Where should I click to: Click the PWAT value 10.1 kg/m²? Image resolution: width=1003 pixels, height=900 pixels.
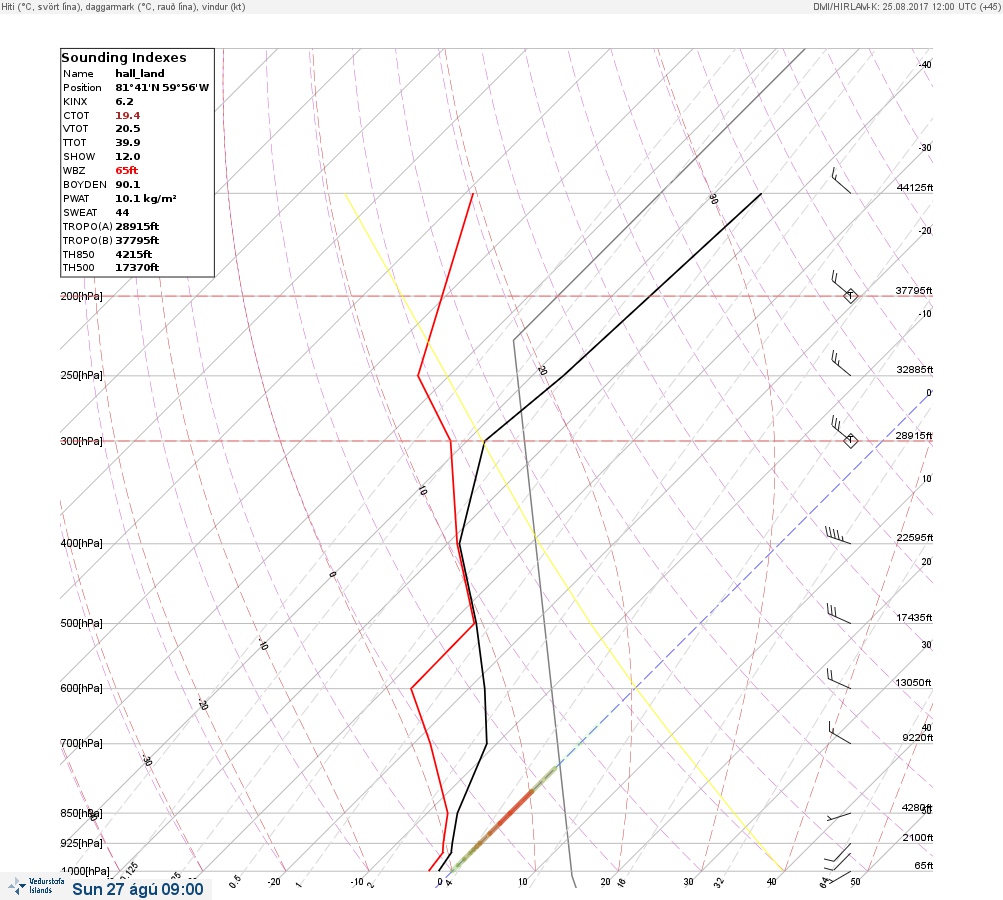pos(146,198)
